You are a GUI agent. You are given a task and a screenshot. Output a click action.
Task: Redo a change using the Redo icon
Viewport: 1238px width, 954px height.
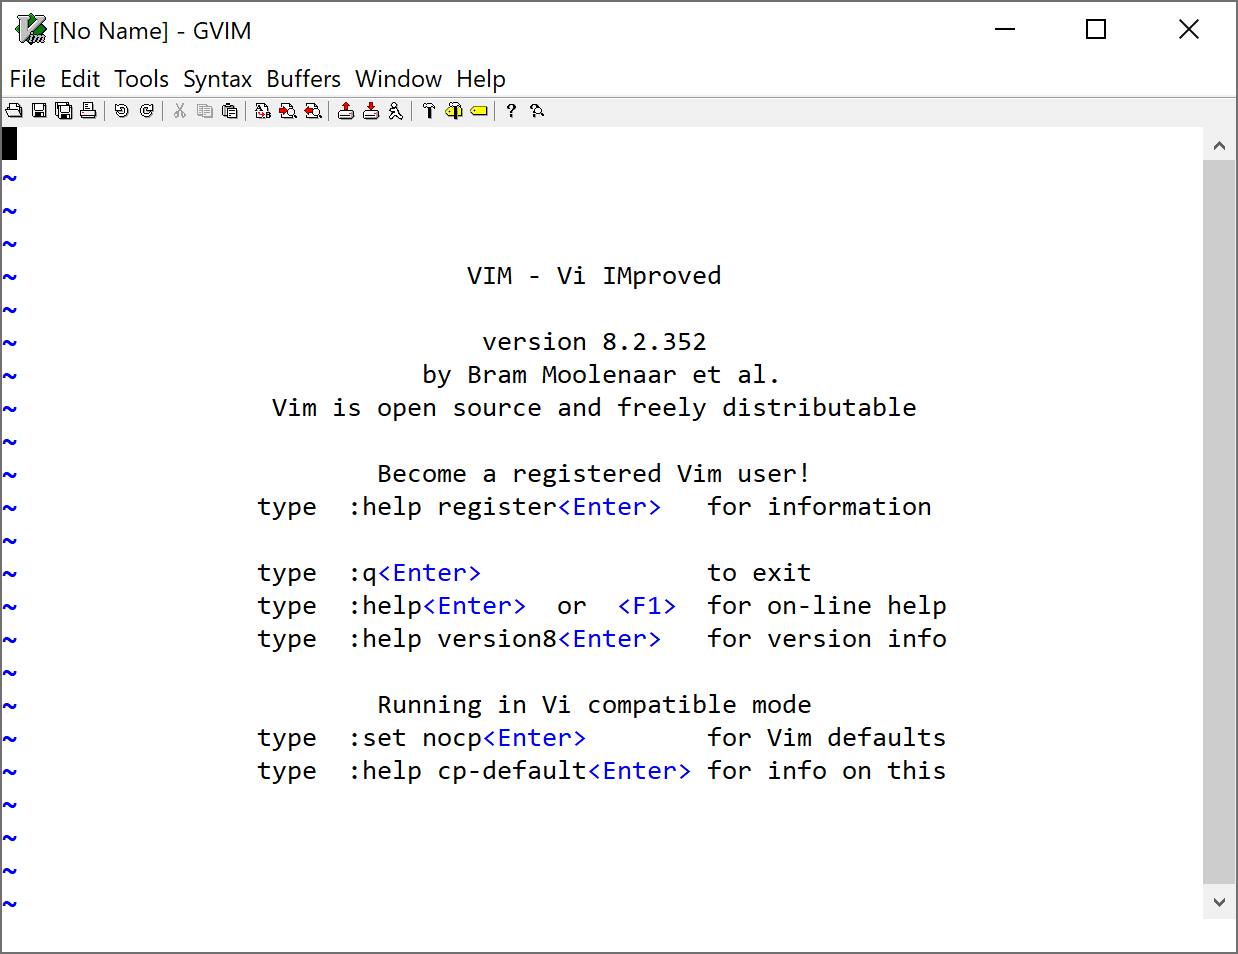(146, 110)
